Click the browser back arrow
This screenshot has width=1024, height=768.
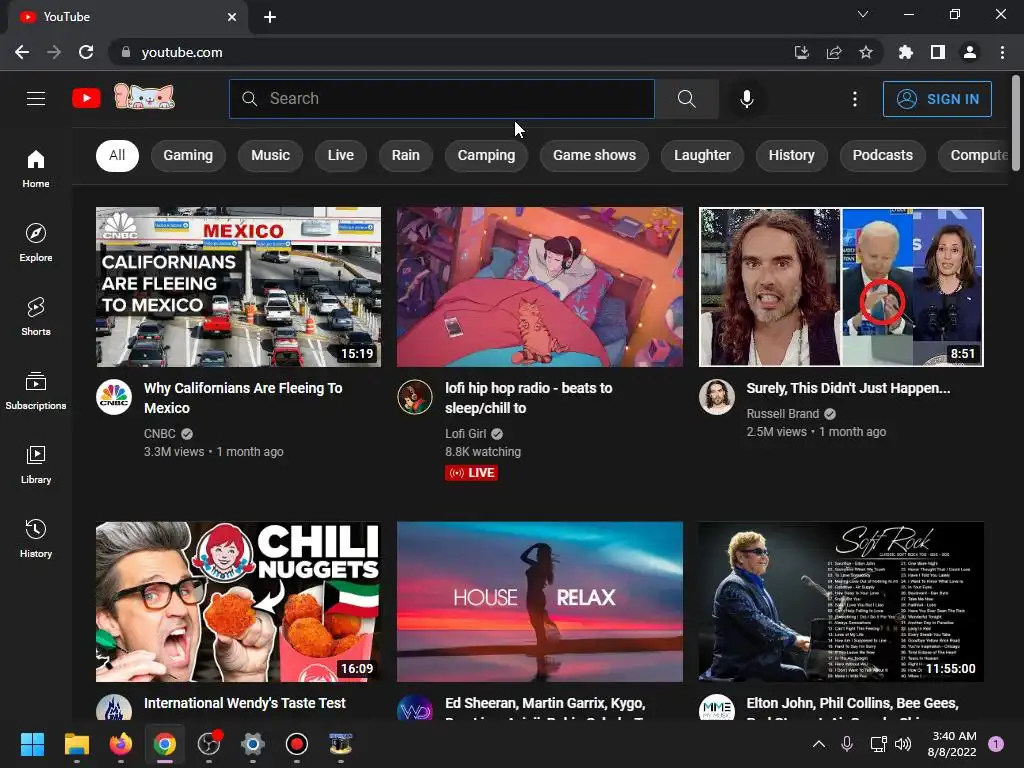[x=22, y=52]
